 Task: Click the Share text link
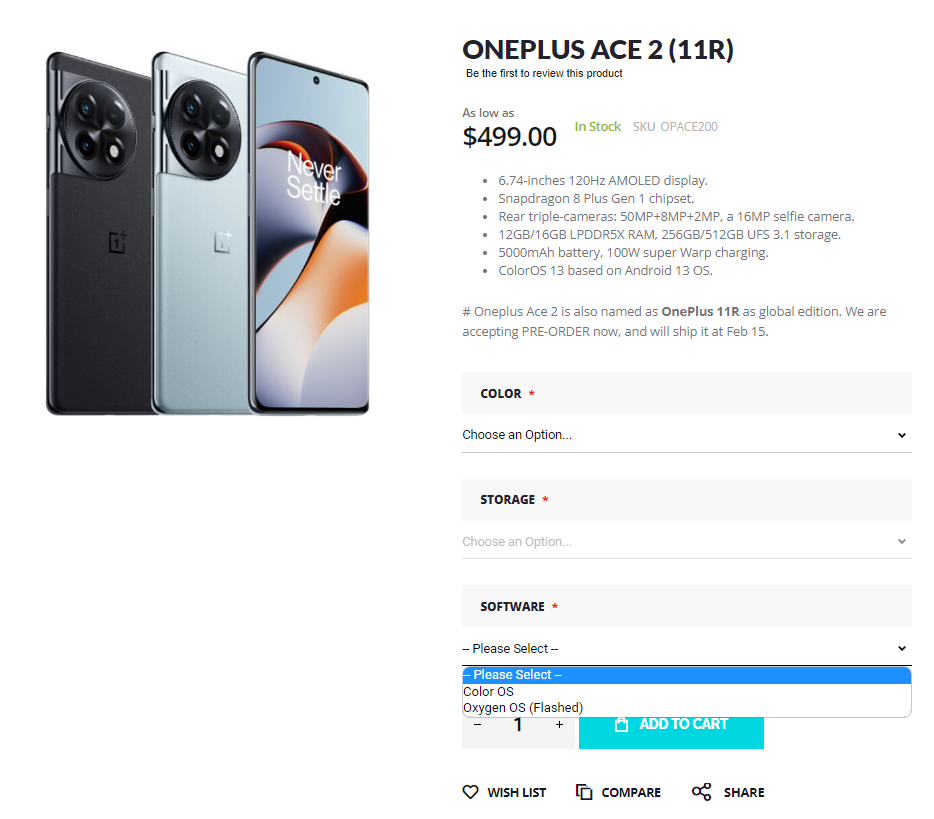744,792
